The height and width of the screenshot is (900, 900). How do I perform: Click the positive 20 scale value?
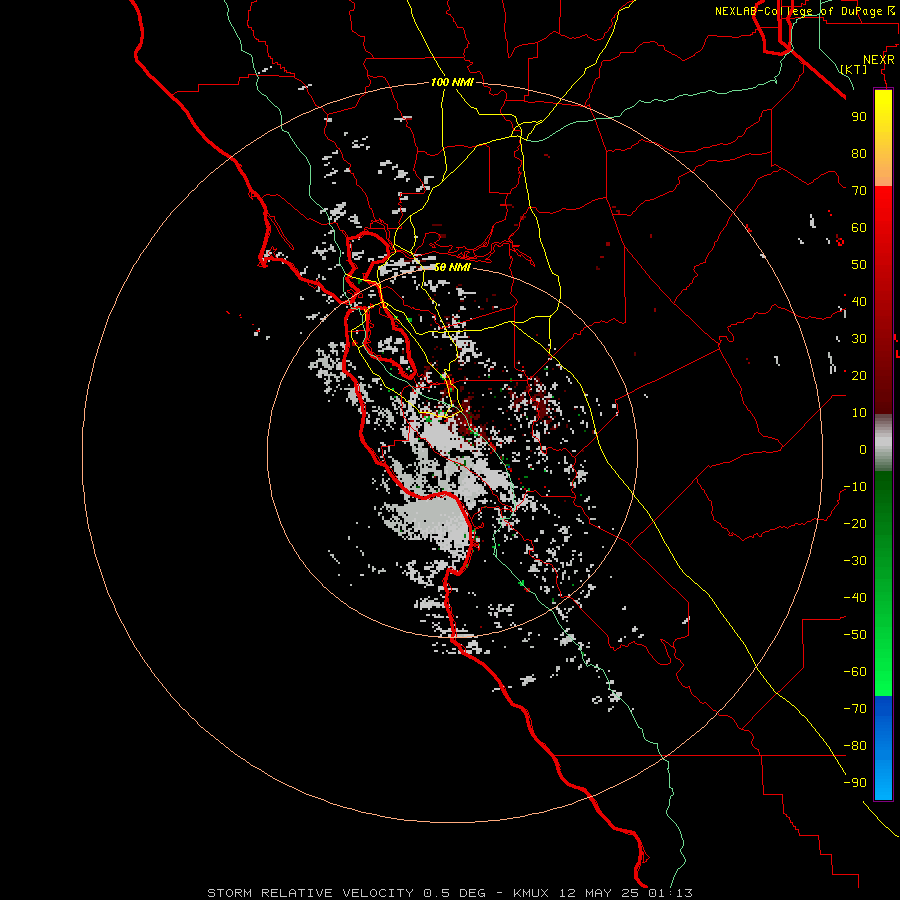coord(859,376)
